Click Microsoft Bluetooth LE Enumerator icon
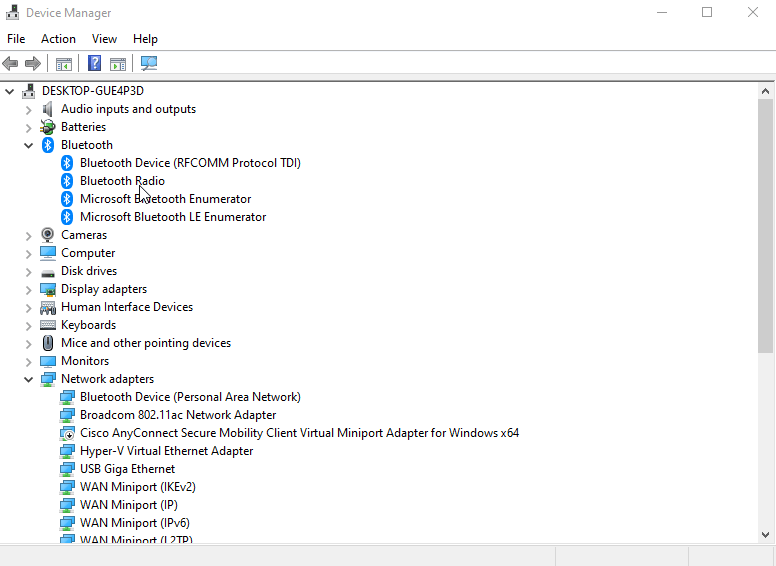This screenshot has height=566, width=776. pos(67,217)
